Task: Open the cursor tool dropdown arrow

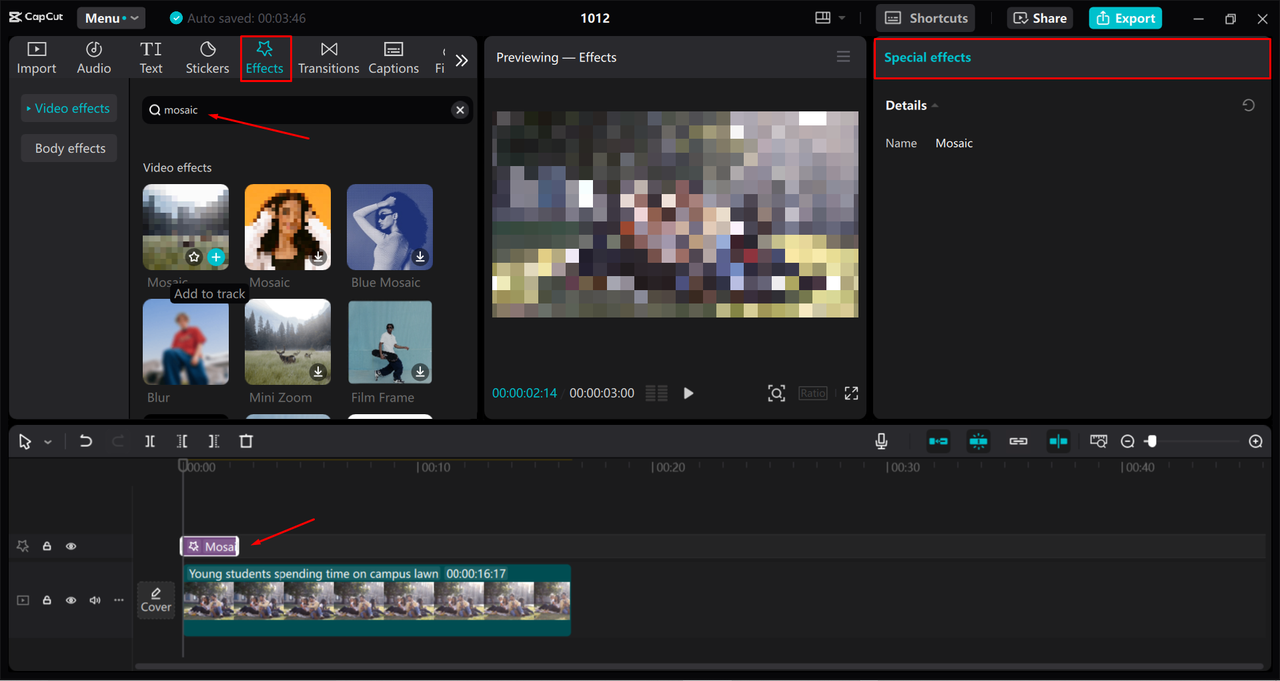Action: [x=48, y=442]
